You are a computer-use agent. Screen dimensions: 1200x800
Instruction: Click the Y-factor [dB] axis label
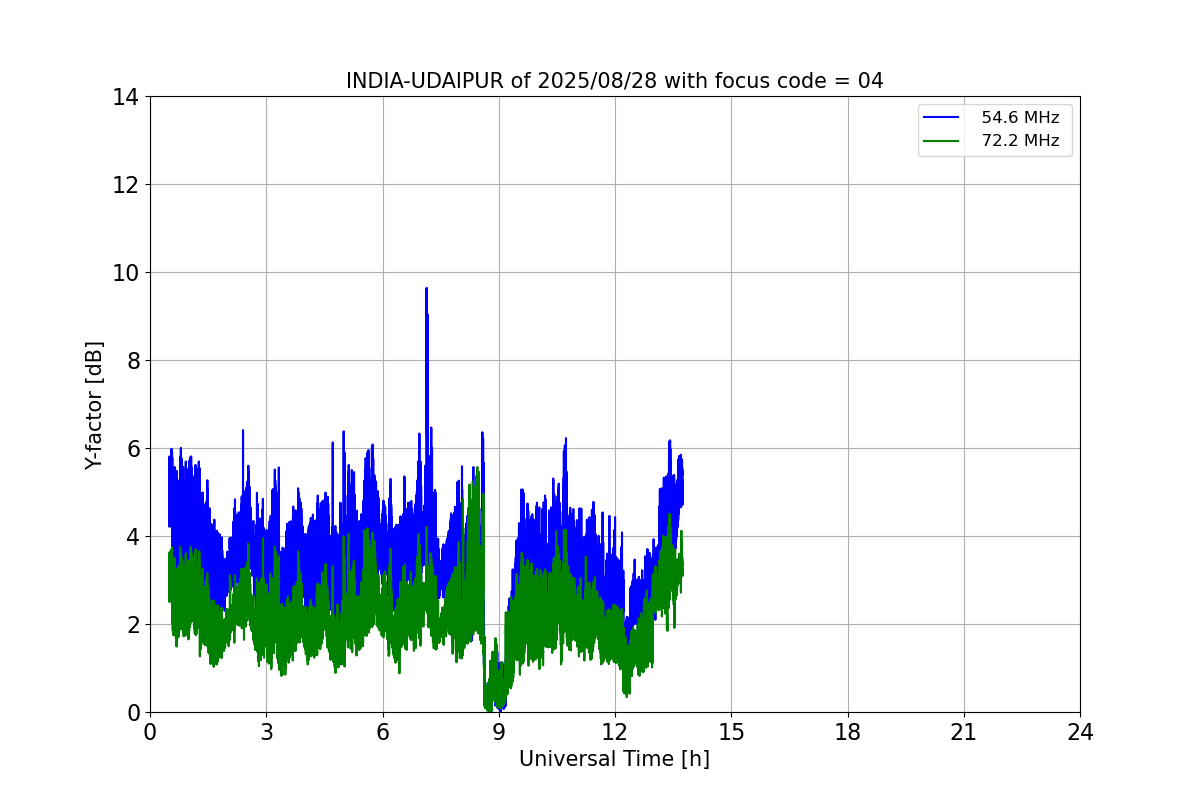tap(94, 405)
